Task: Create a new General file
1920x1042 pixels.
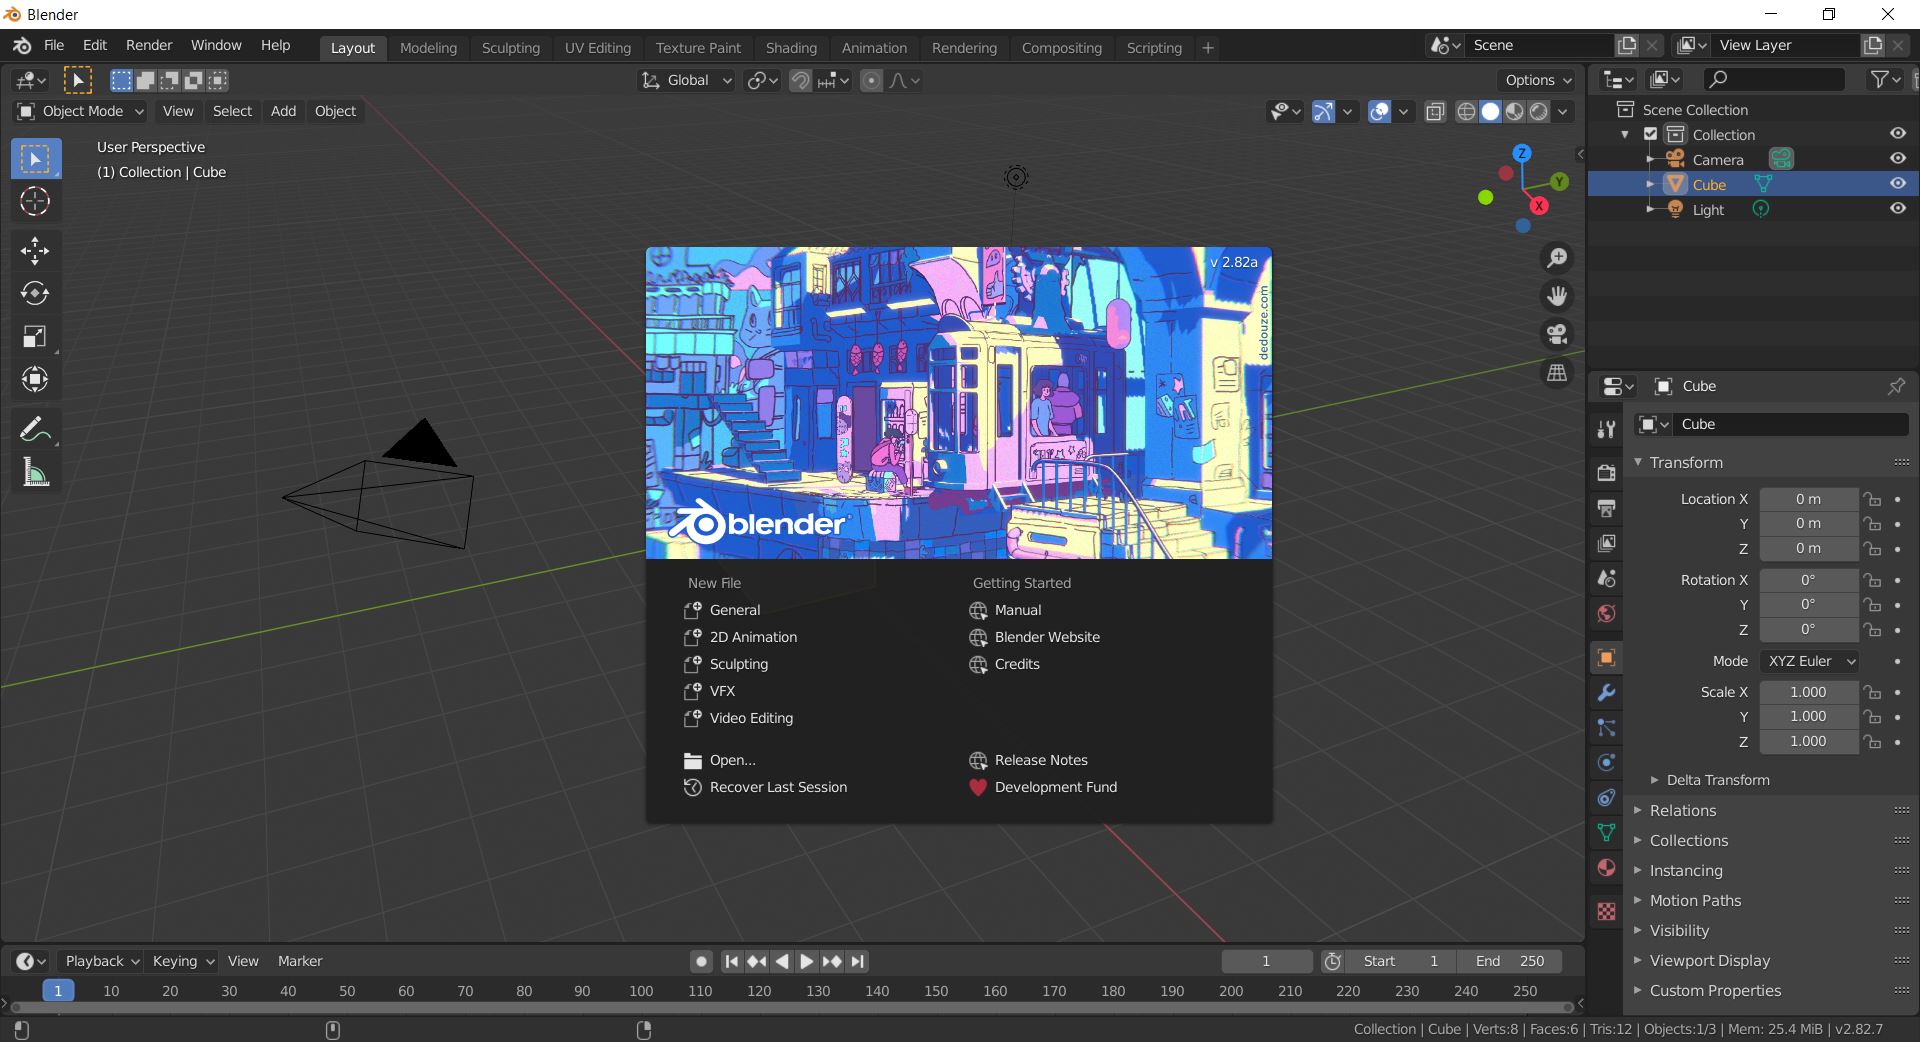Action: [x=736, y=610]
